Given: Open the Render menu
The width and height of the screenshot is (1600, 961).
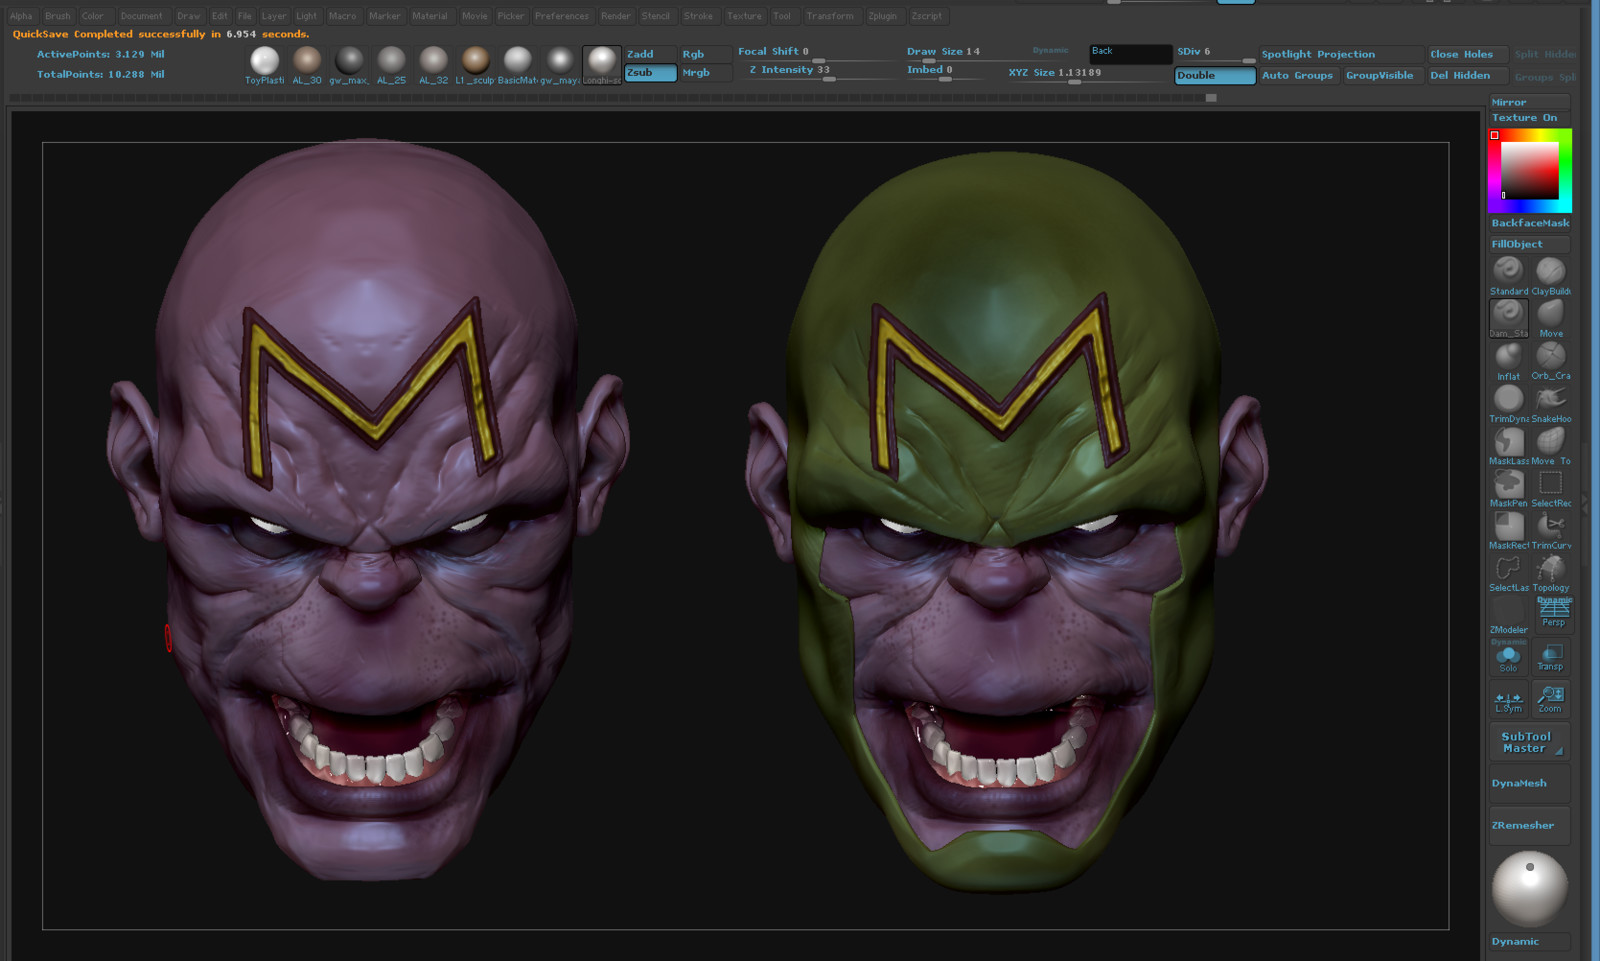Looking at the screenshot, I should pyautogui.click(x=616, y=16).
